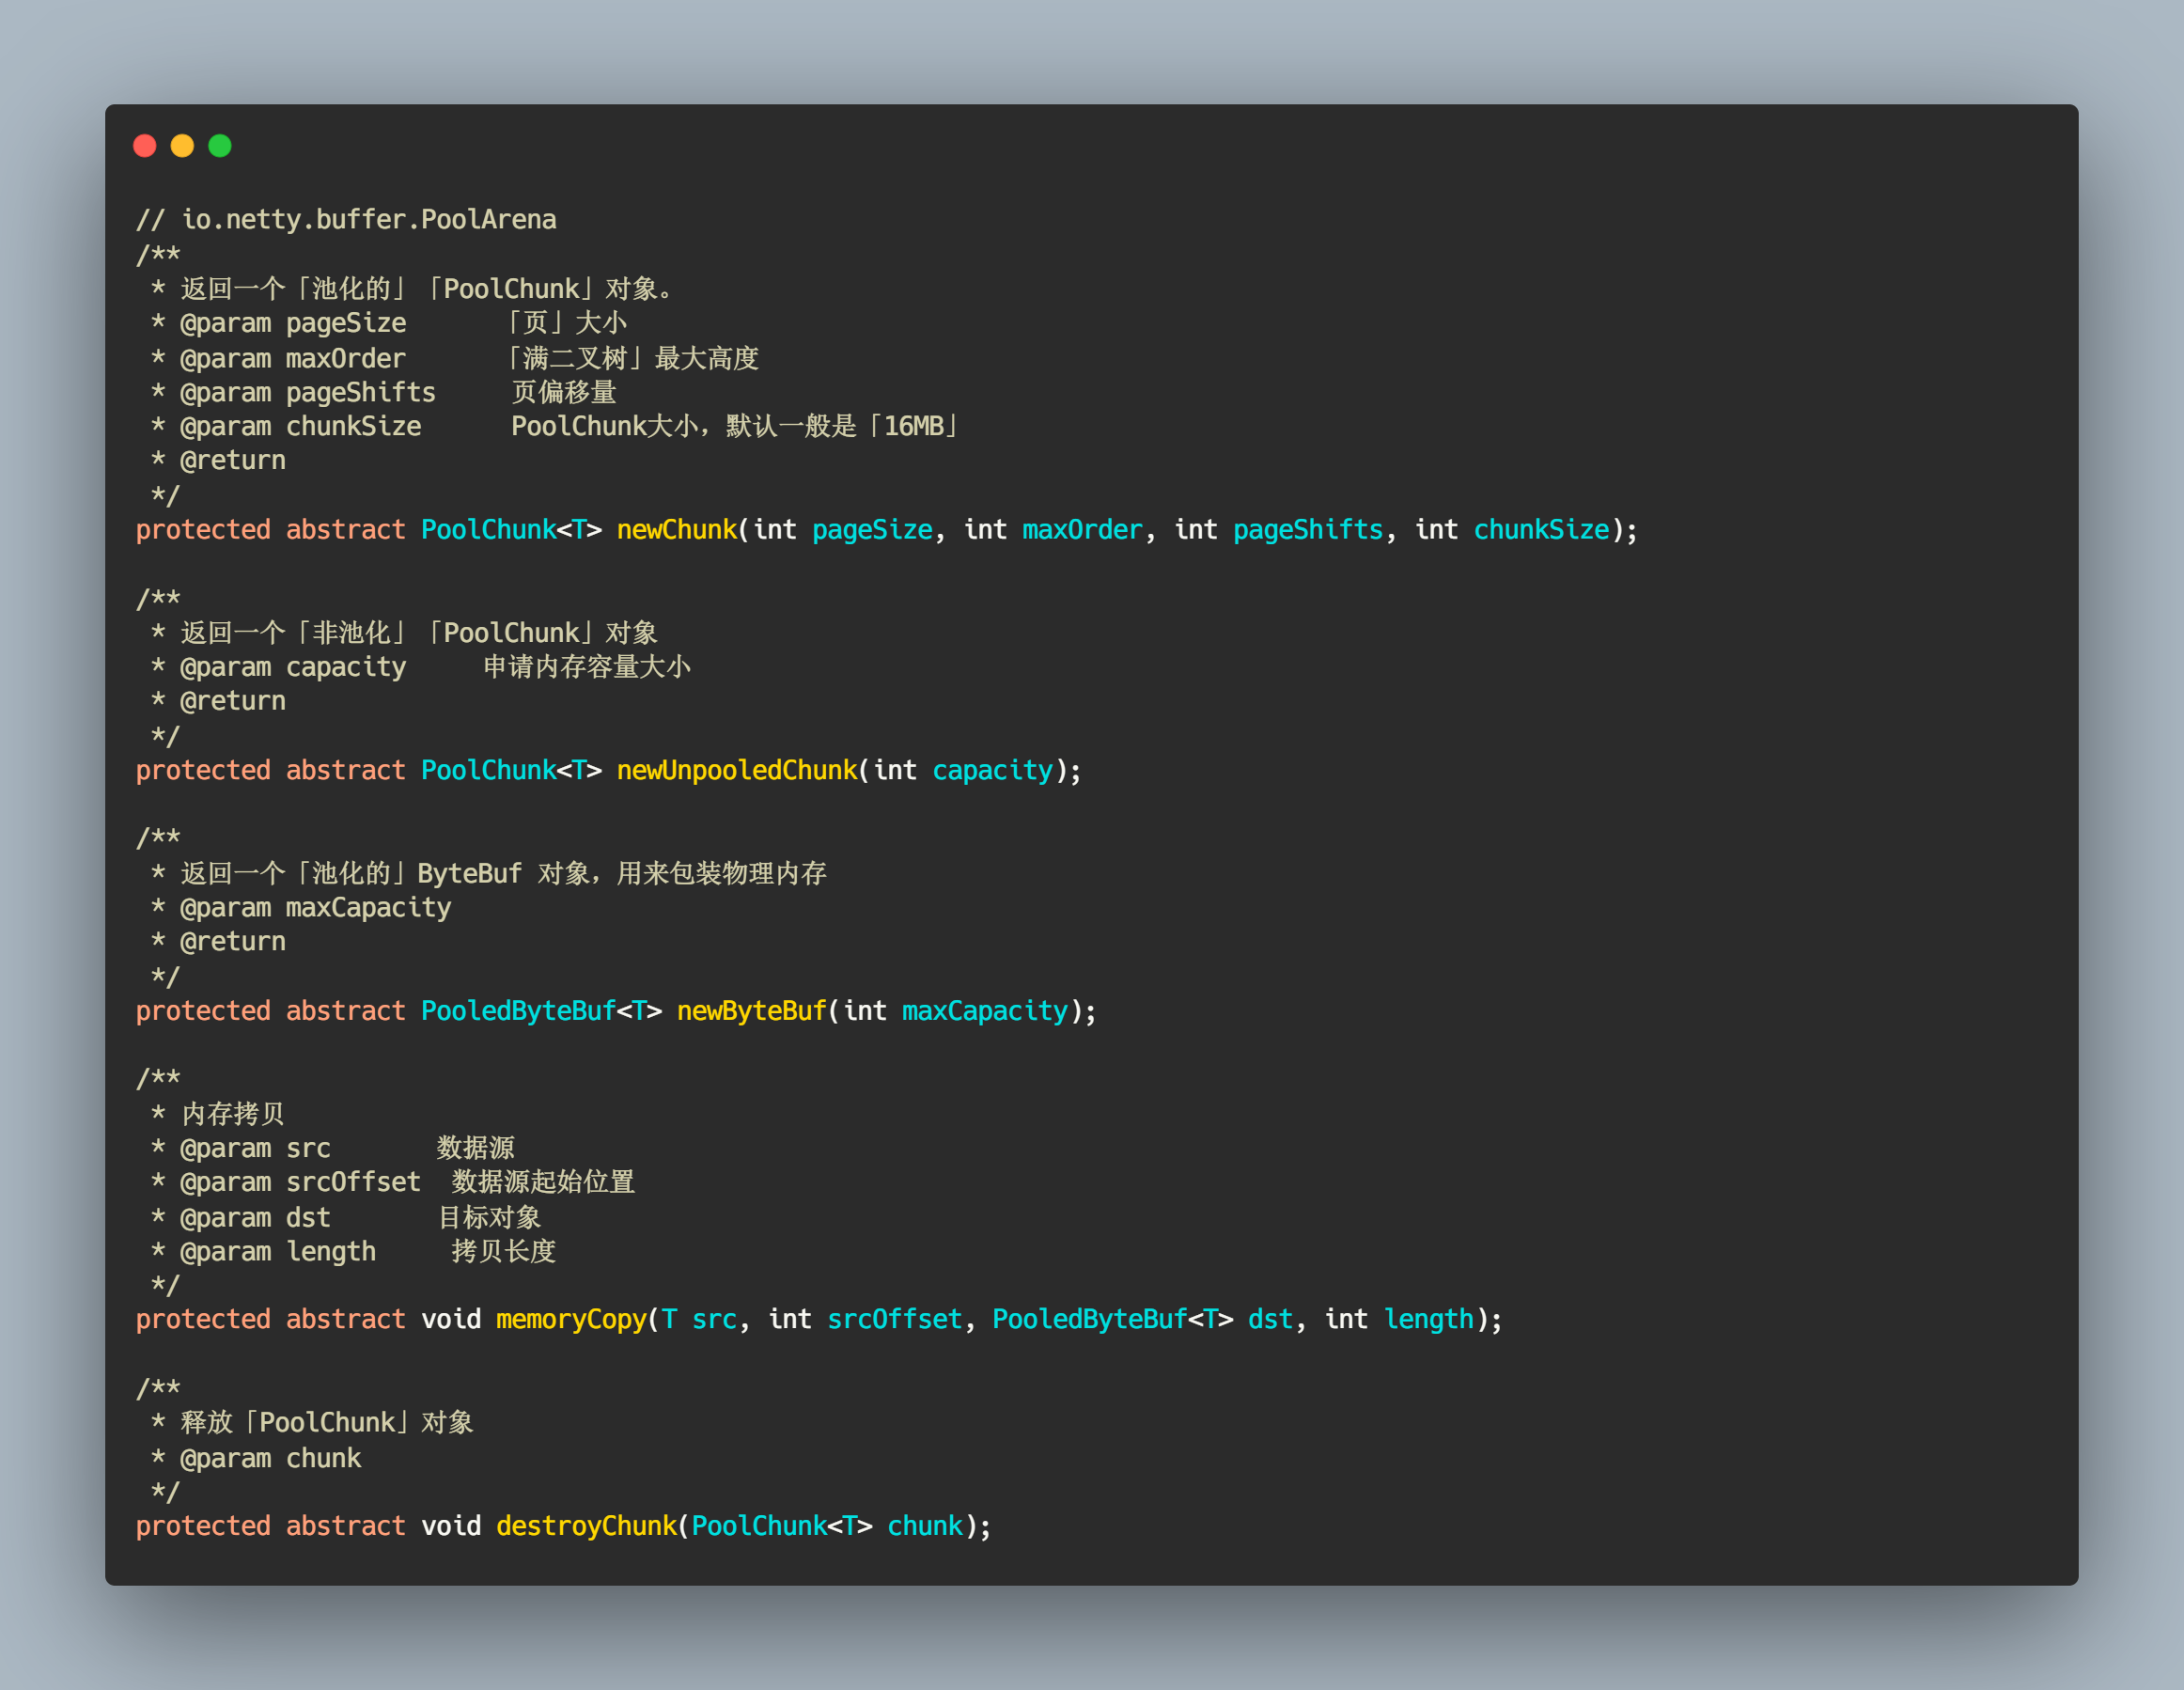2184x1690 pixels.
Task: Click the memoryCopy method name
Action: 571,1319
